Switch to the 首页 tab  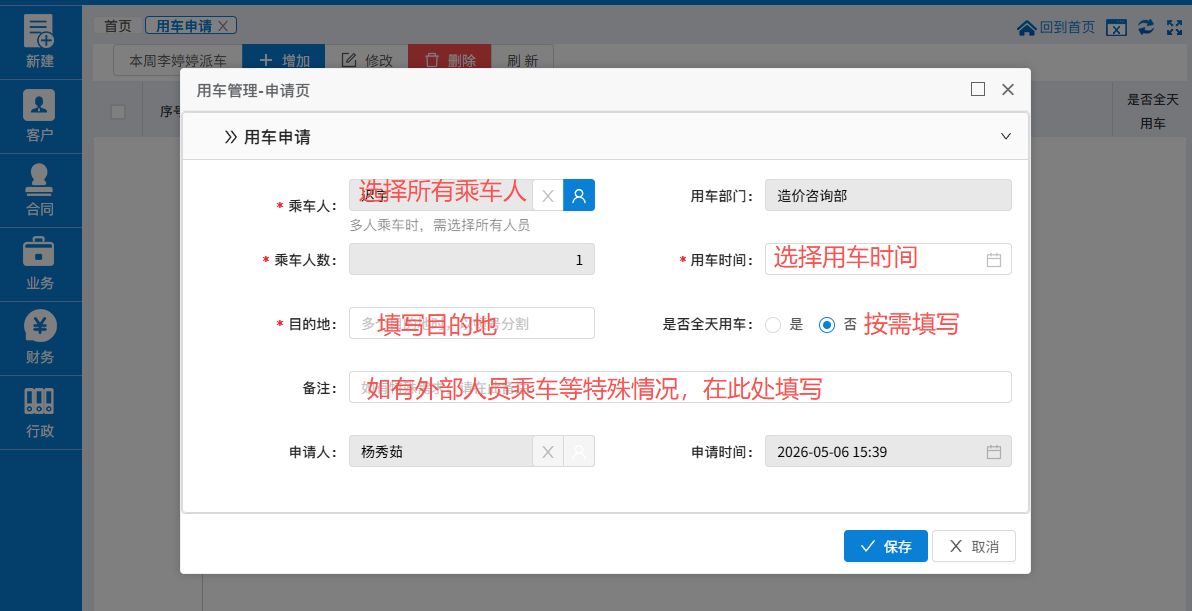pyautogui.click(x=118, y=26)
